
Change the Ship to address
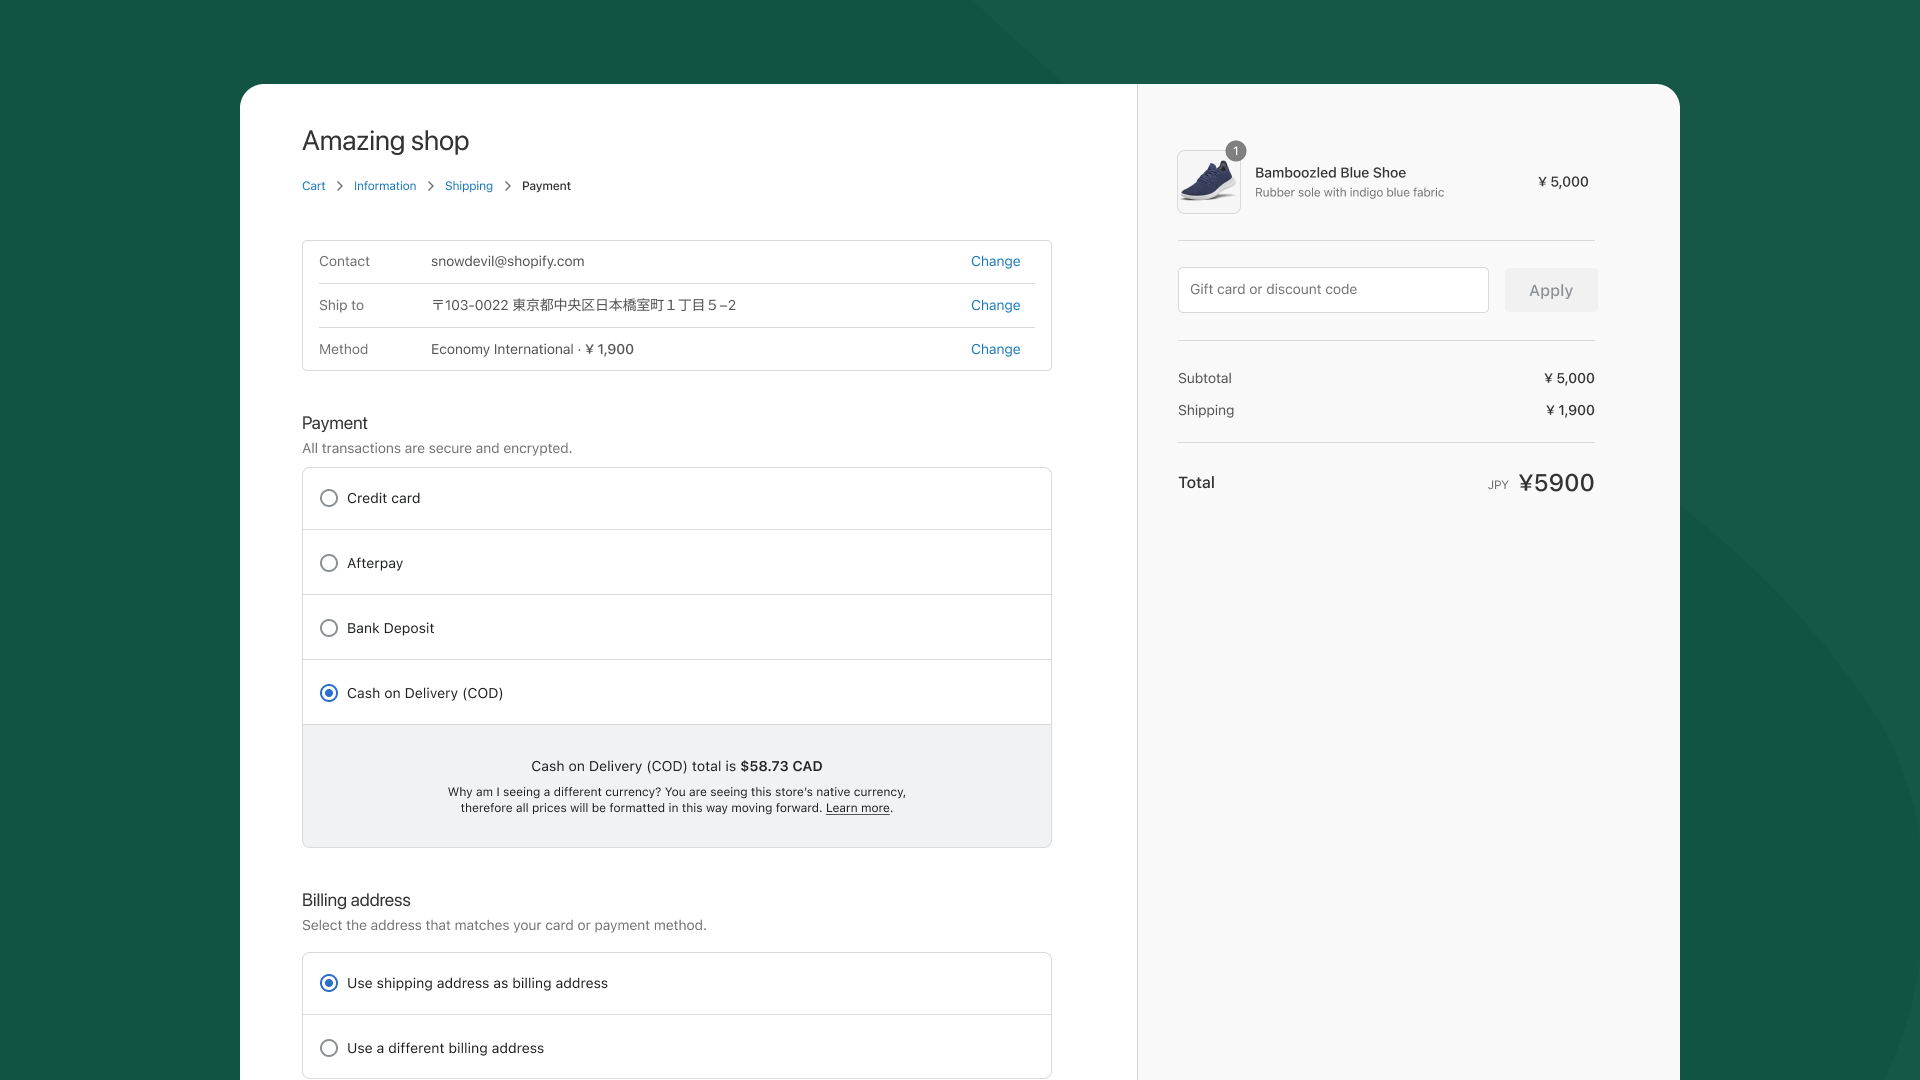click(x=995, y=305)
